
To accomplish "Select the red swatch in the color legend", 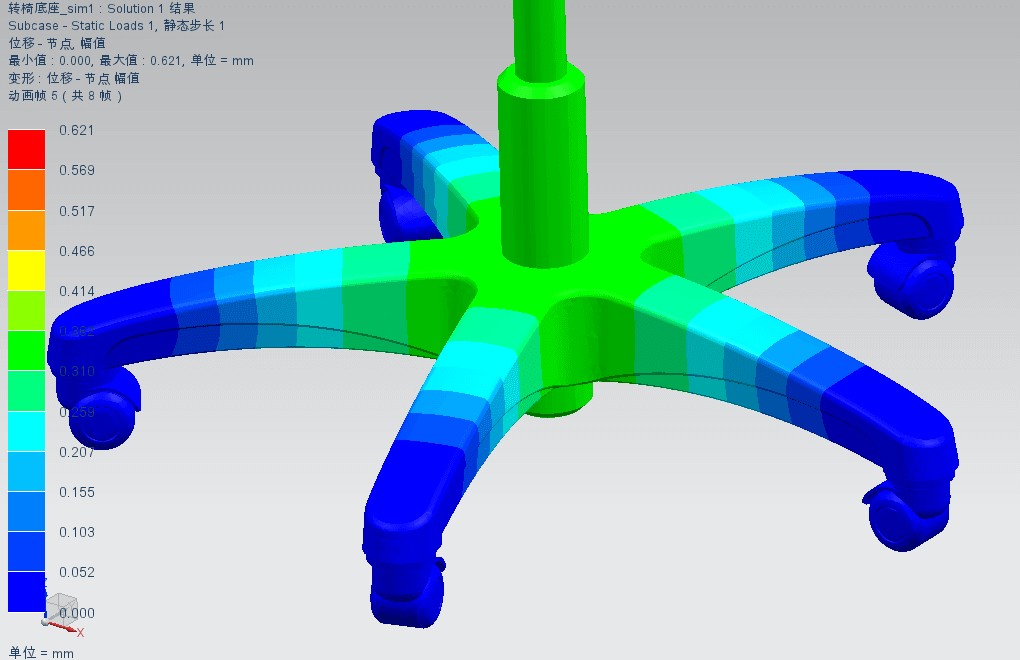I will click(27, 150).
